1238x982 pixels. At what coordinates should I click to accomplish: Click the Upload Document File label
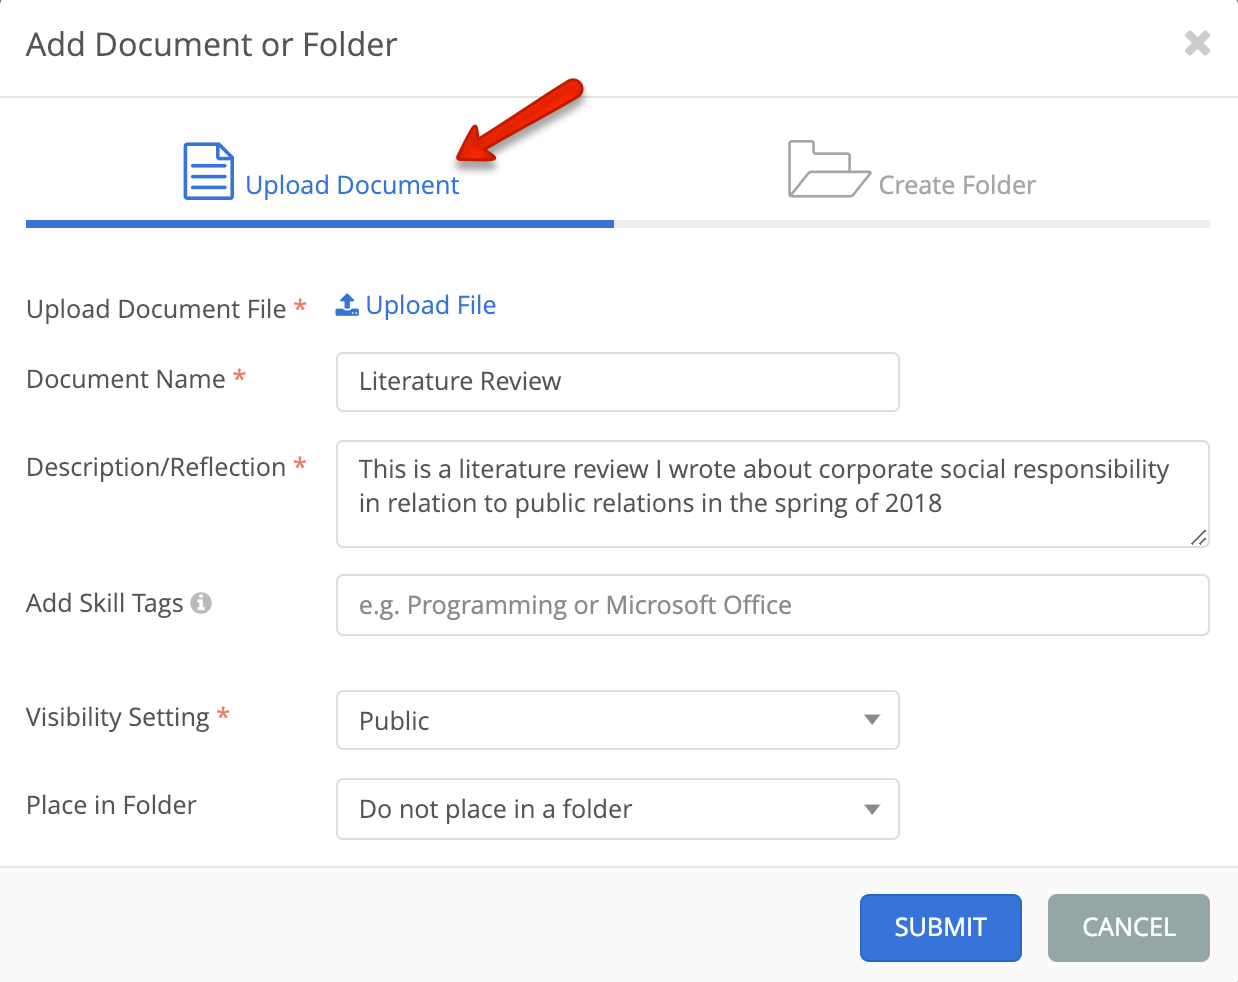tap(156, 309)
